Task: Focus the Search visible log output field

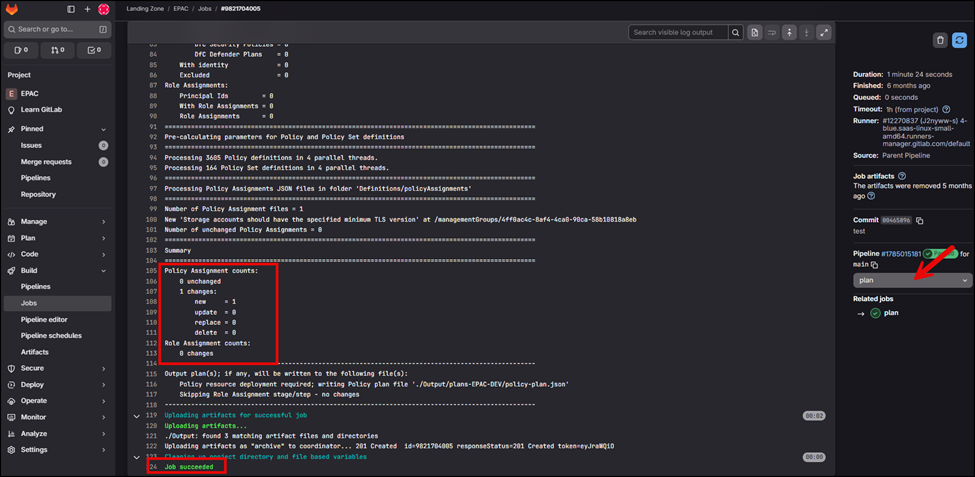Action: (678, 32)
